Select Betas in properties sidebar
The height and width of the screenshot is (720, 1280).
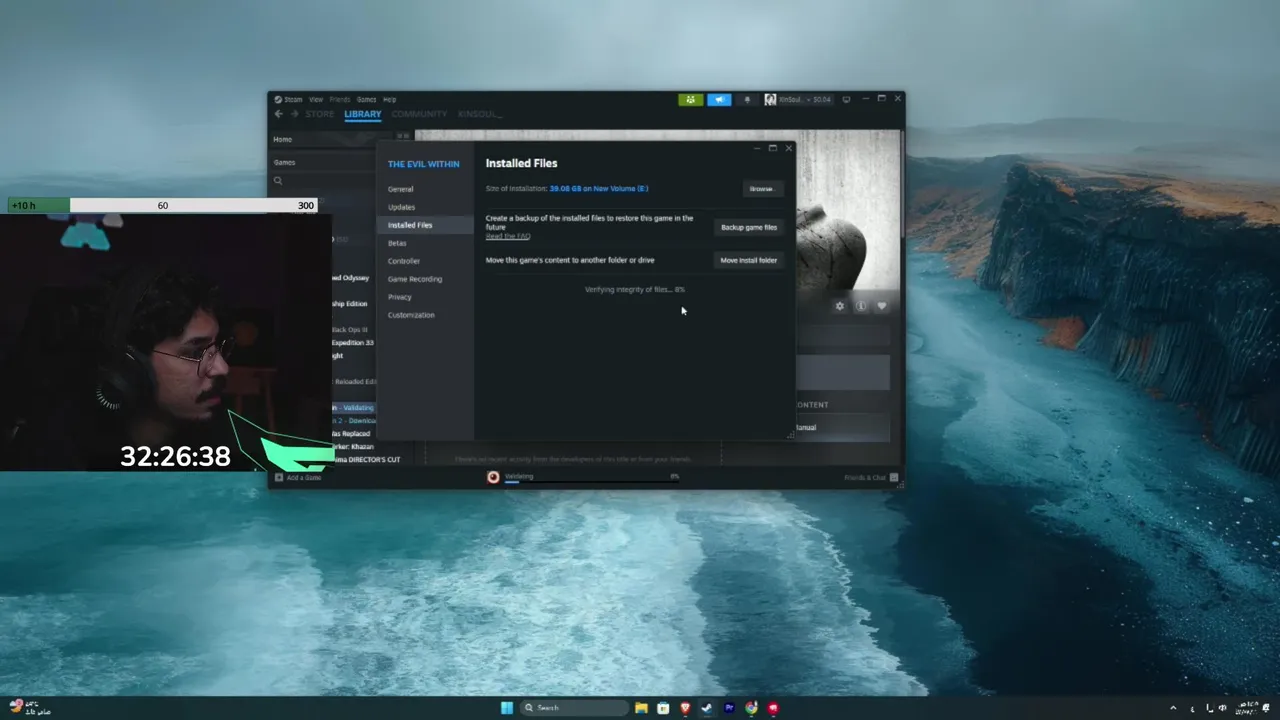[397, 243]
